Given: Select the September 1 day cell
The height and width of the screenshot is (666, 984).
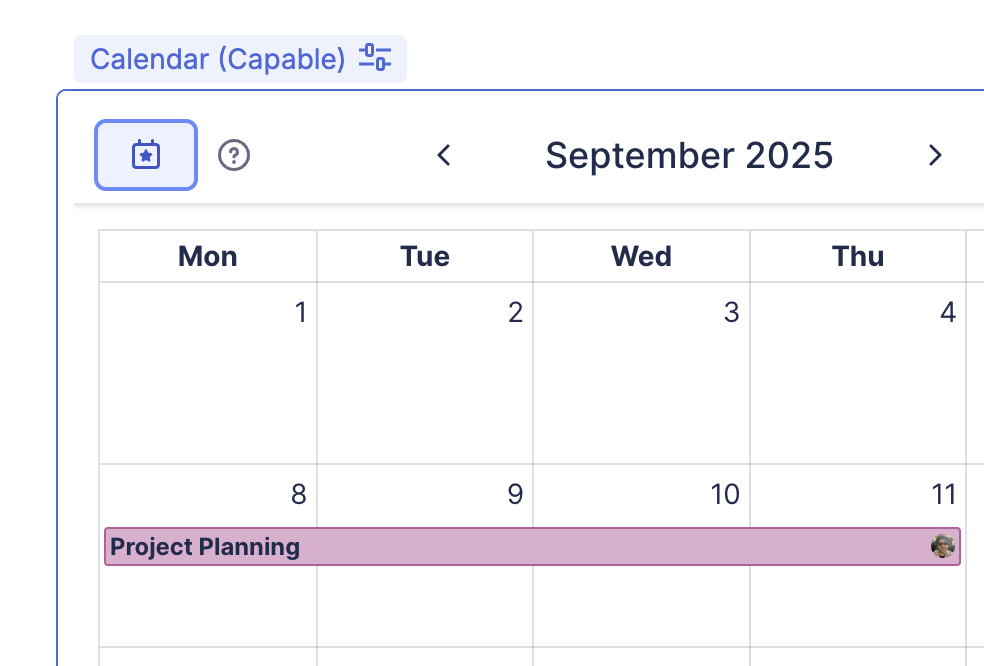Looking at the screenshot, I should point(207,380).
